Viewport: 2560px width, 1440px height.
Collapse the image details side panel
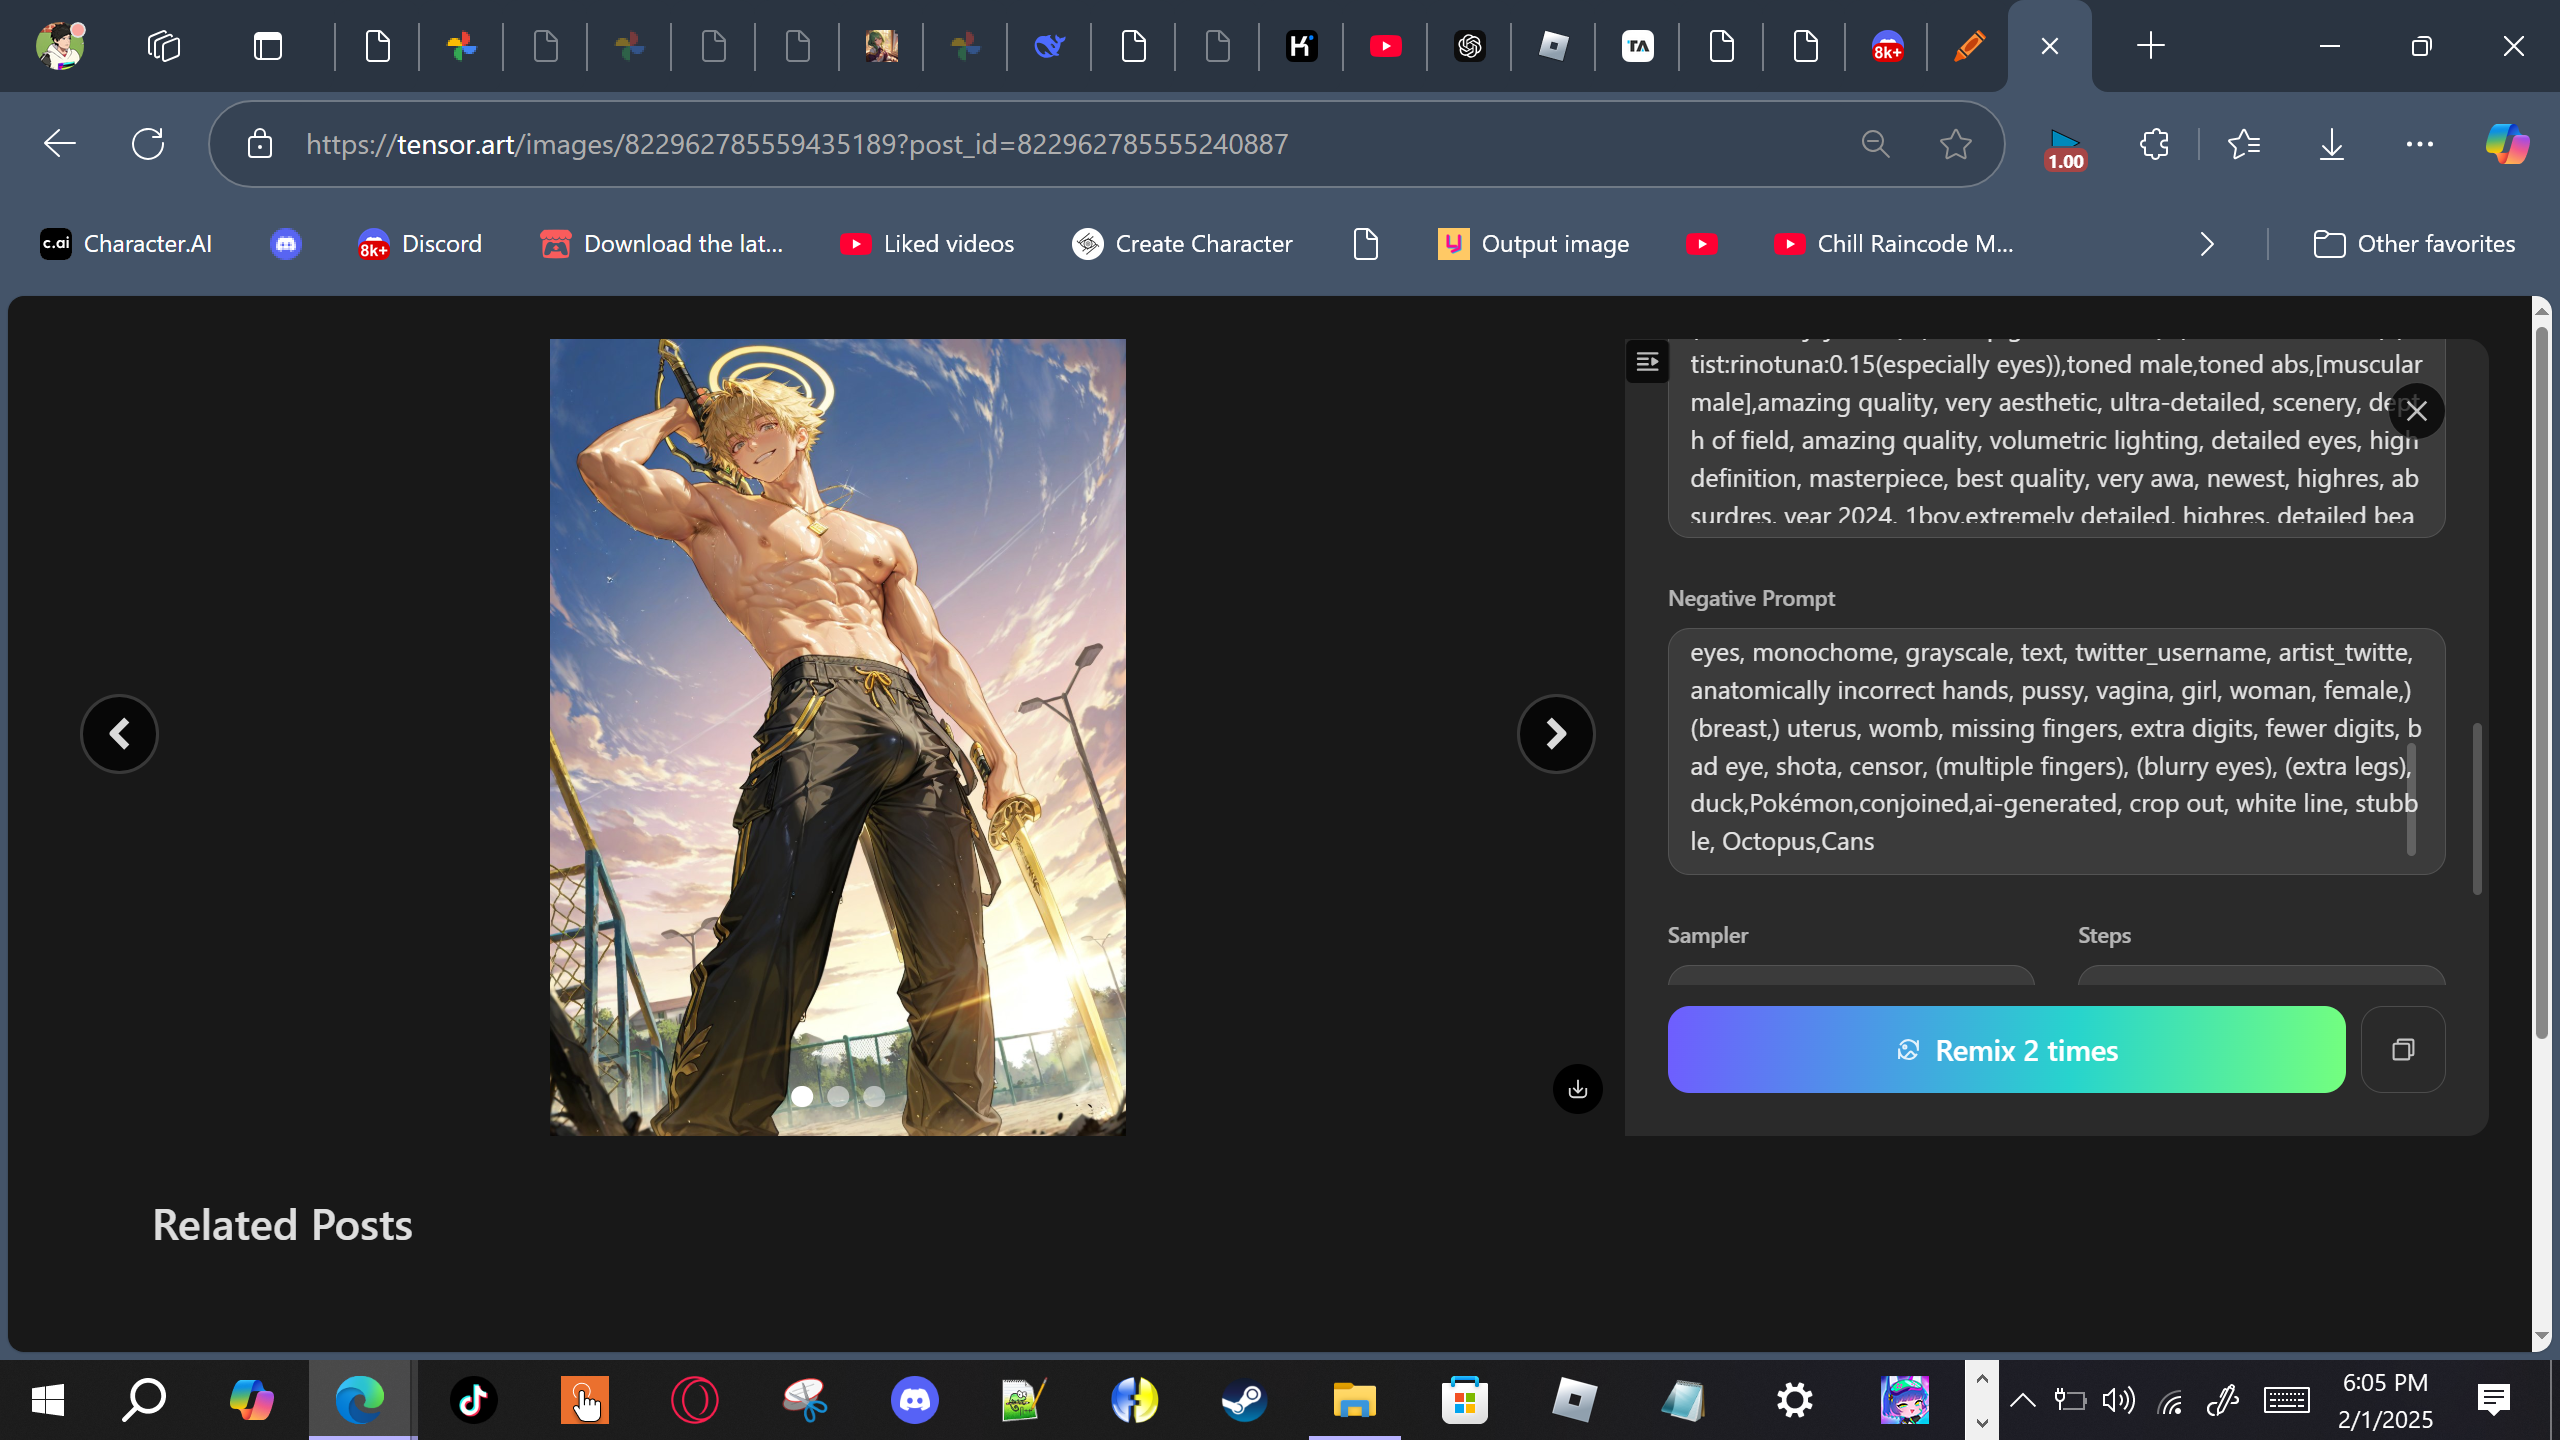[x=1647, y=361]
